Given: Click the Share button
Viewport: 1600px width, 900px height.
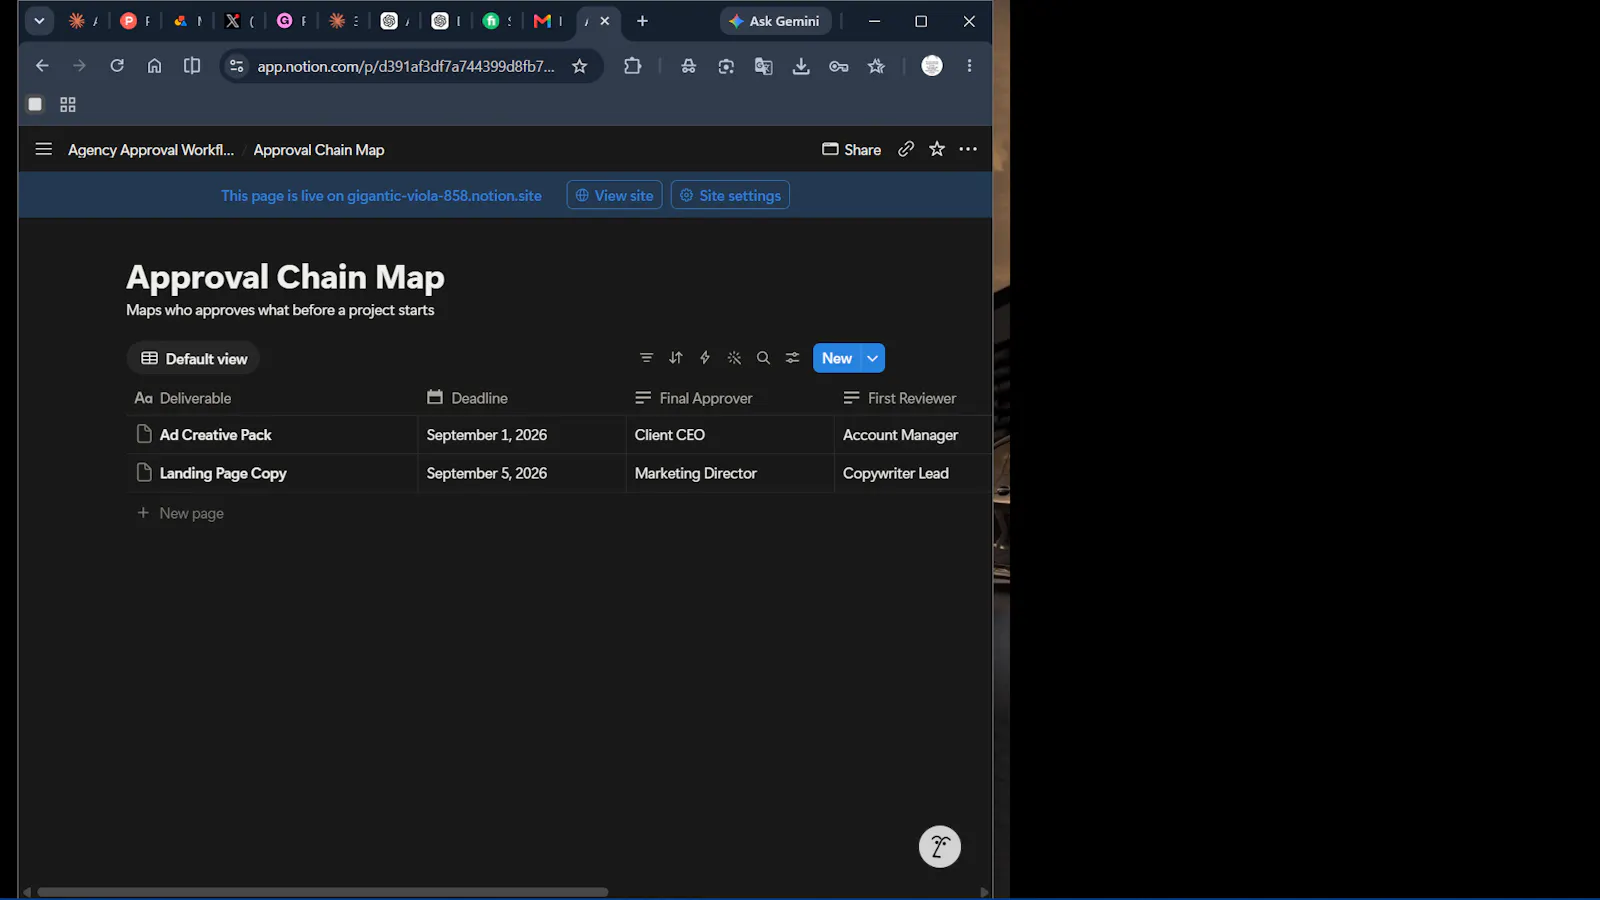Looking at the screenshot, I should click(851, 149).
